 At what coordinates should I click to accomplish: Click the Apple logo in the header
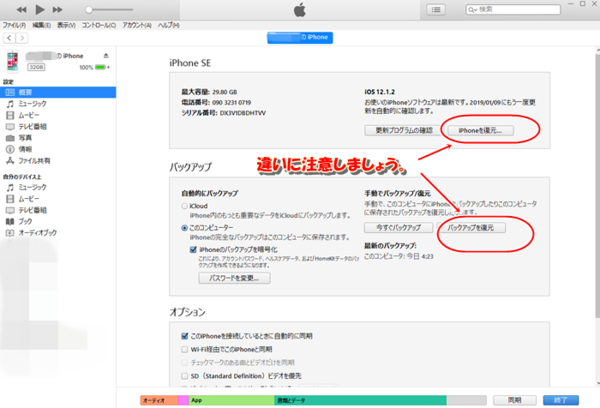pos(300,10)
